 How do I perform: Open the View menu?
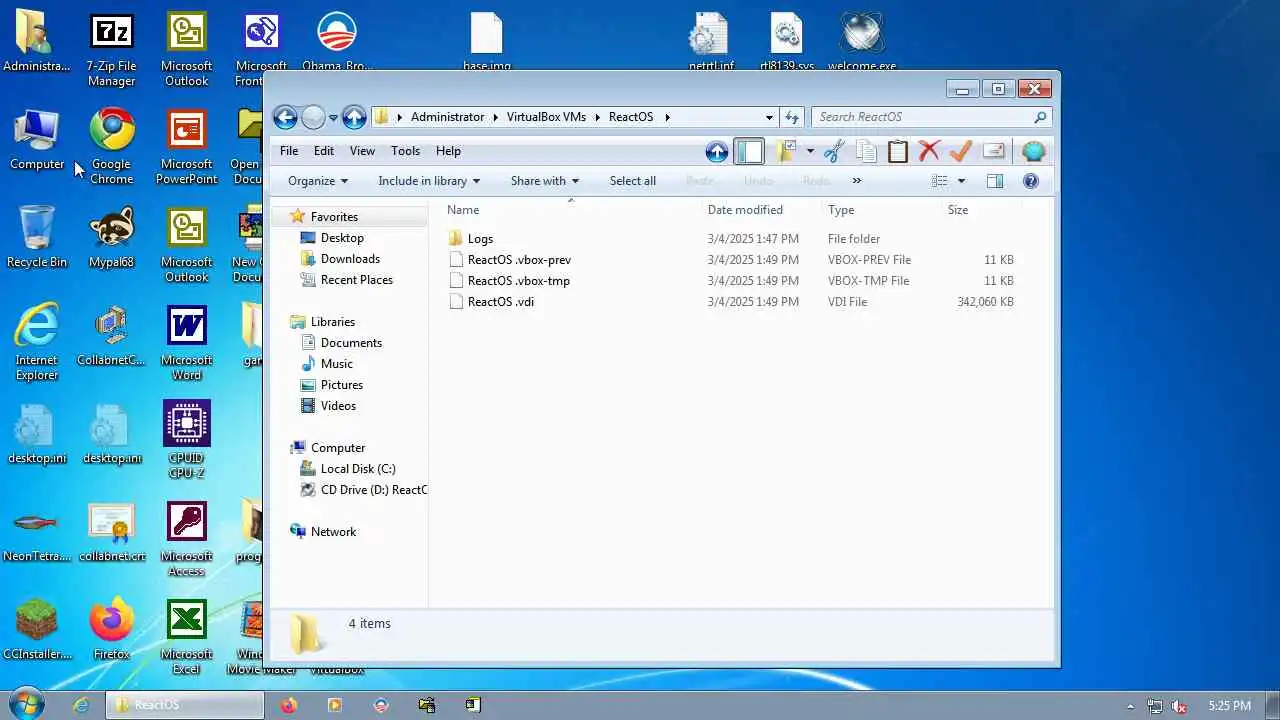[362, 151]
